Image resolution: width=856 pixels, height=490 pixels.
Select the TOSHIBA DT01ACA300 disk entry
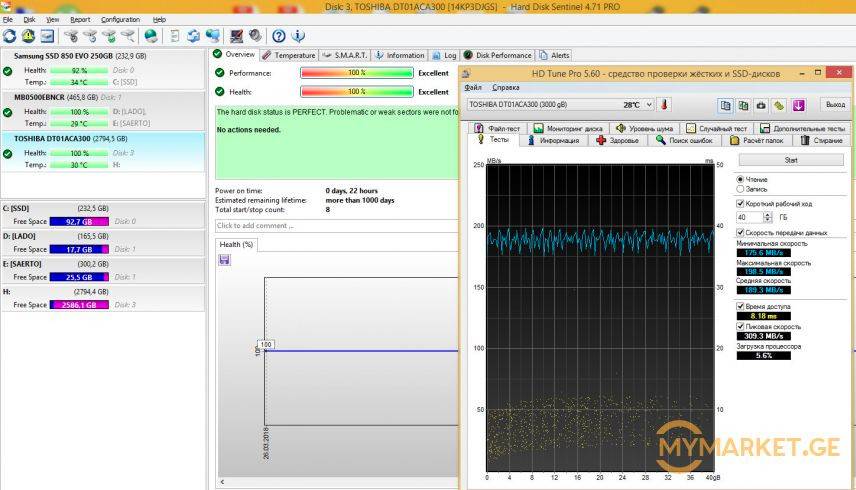click(x=103, y=152)
